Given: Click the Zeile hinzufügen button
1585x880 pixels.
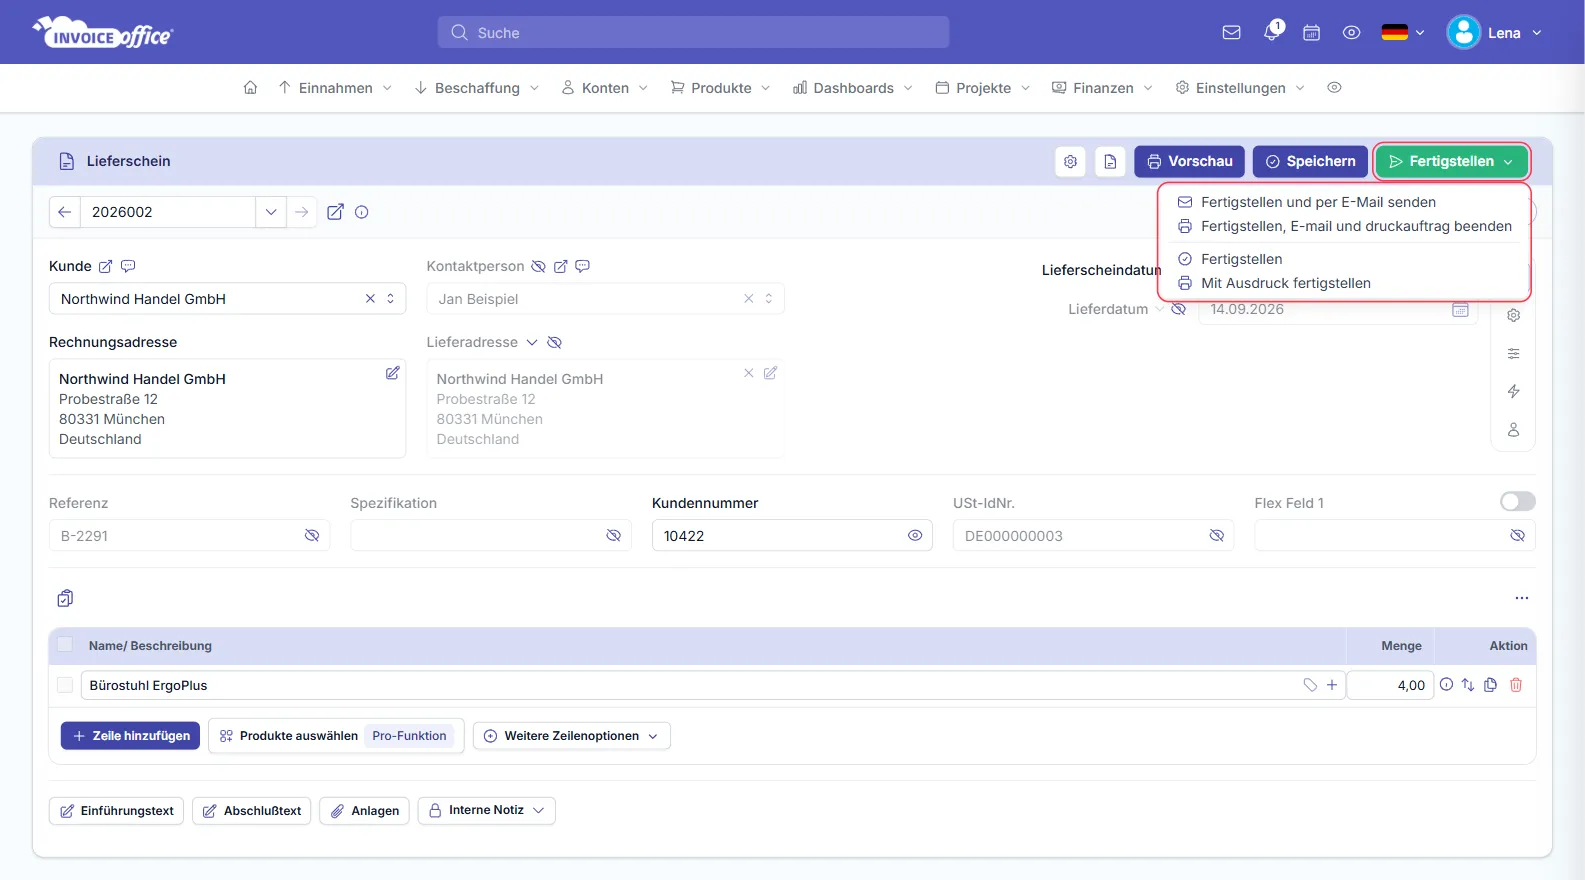Looking at the screenshot, I should click(130, 736).
